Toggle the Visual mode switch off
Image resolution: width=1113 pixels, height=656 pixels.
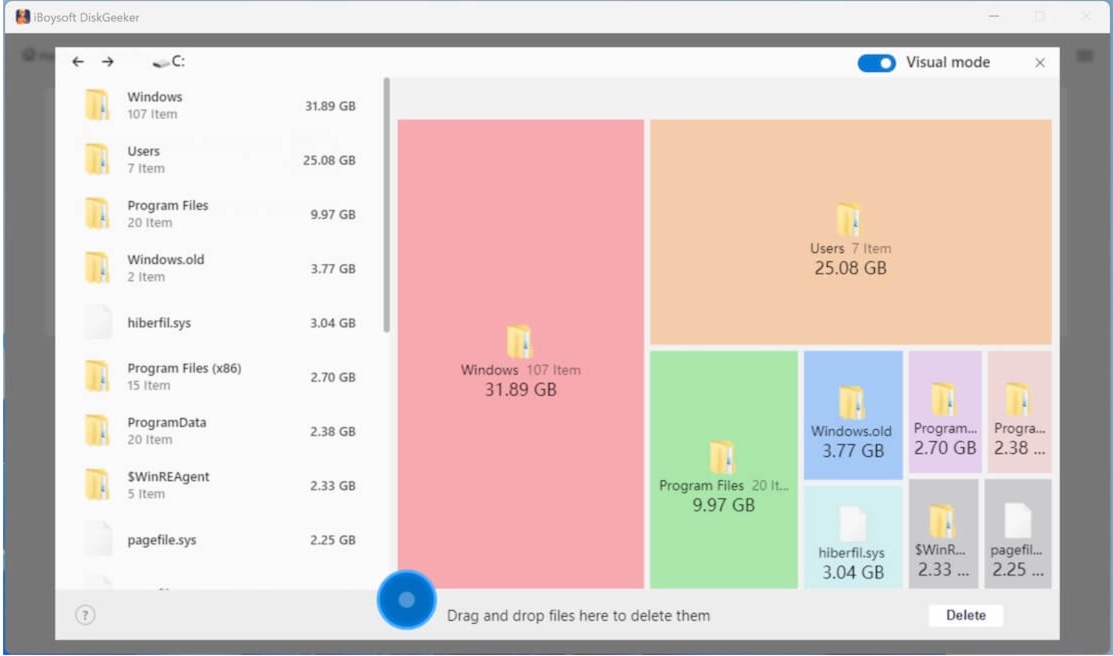pos(876,63)
